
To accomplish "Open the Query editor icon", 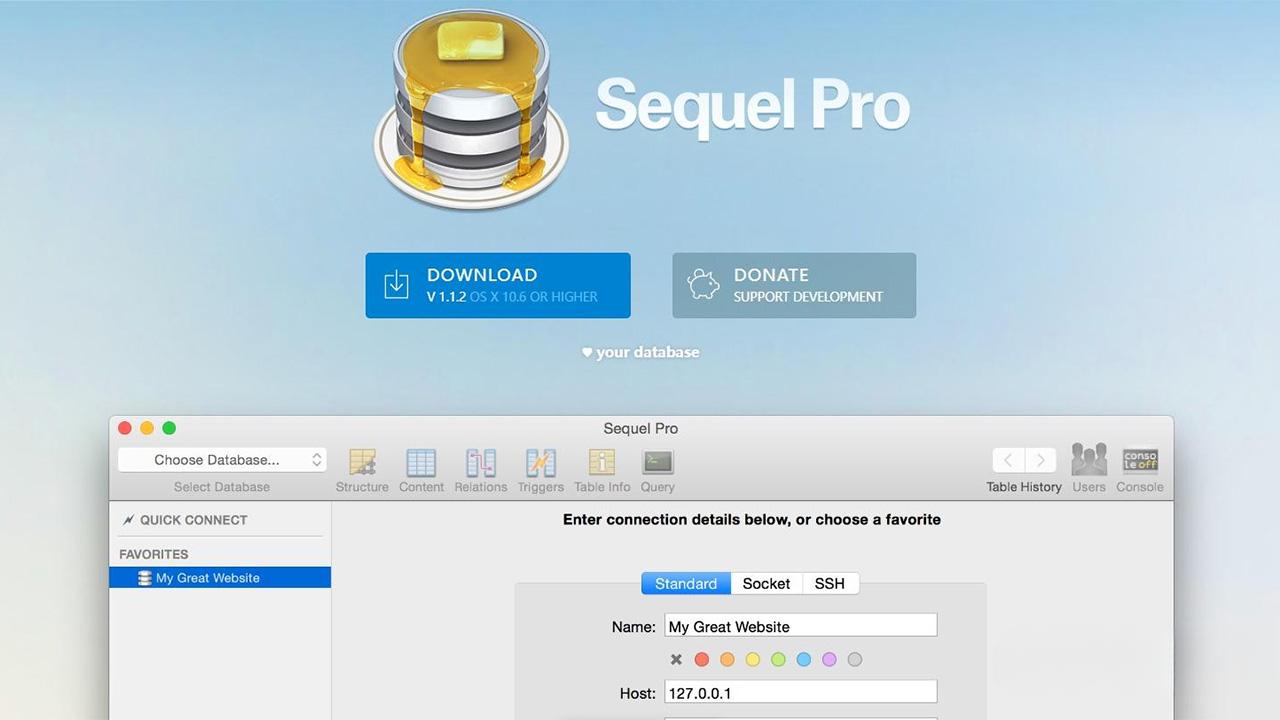I will pos(658,463).
